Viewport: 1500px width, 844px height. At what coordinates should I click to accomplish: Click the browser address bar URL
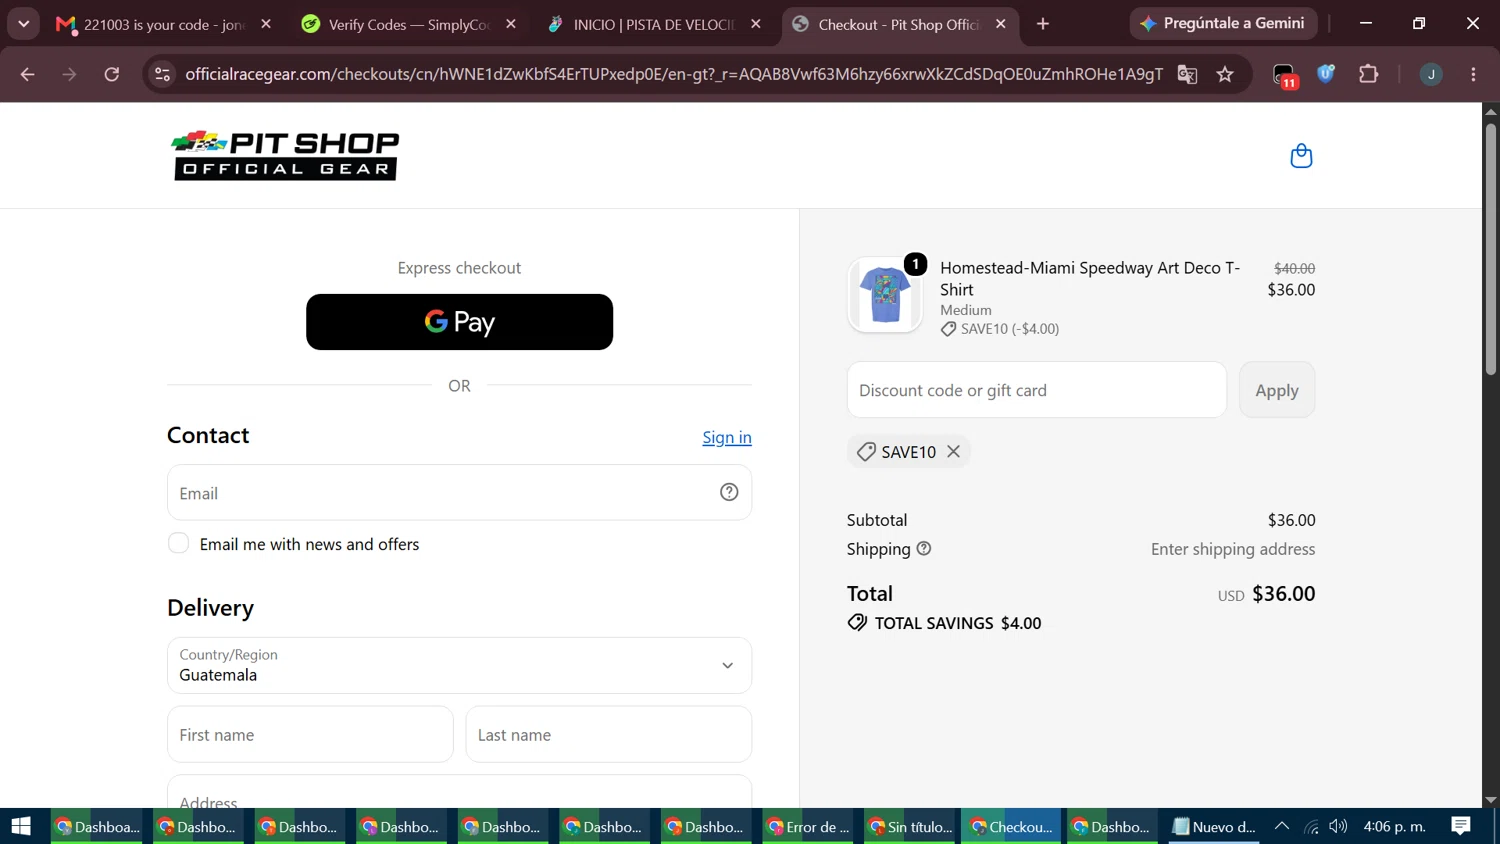click(674, 74)
